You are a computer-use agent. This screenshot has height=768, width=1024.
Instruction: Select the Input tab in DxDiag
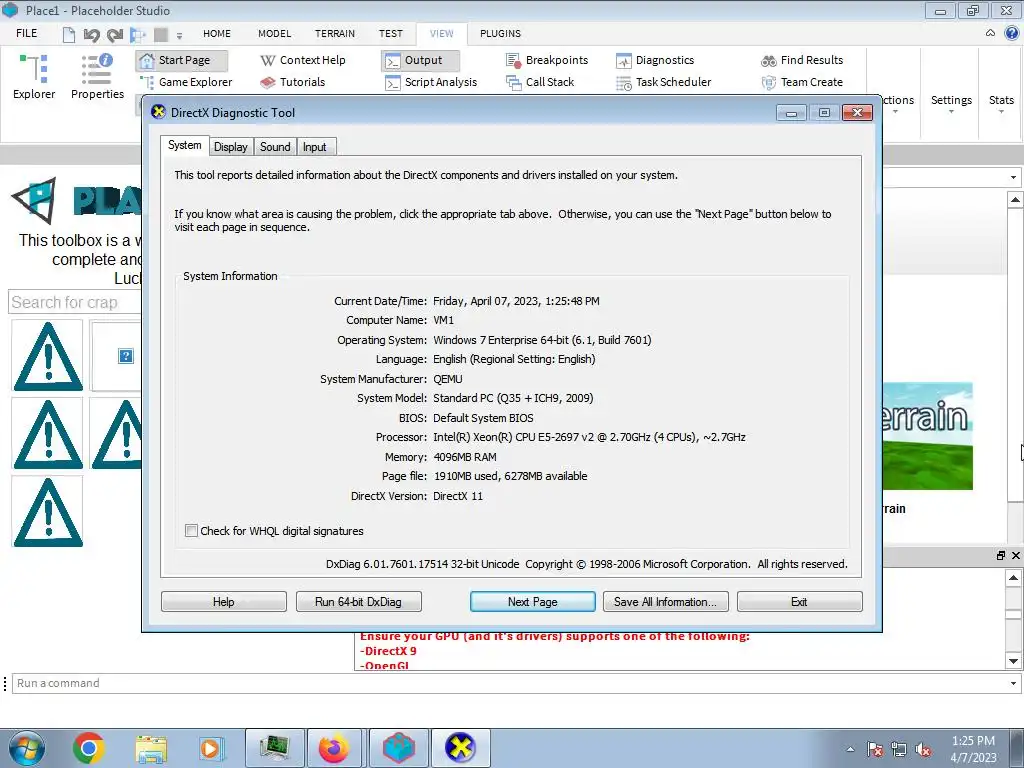pos(315,147)
